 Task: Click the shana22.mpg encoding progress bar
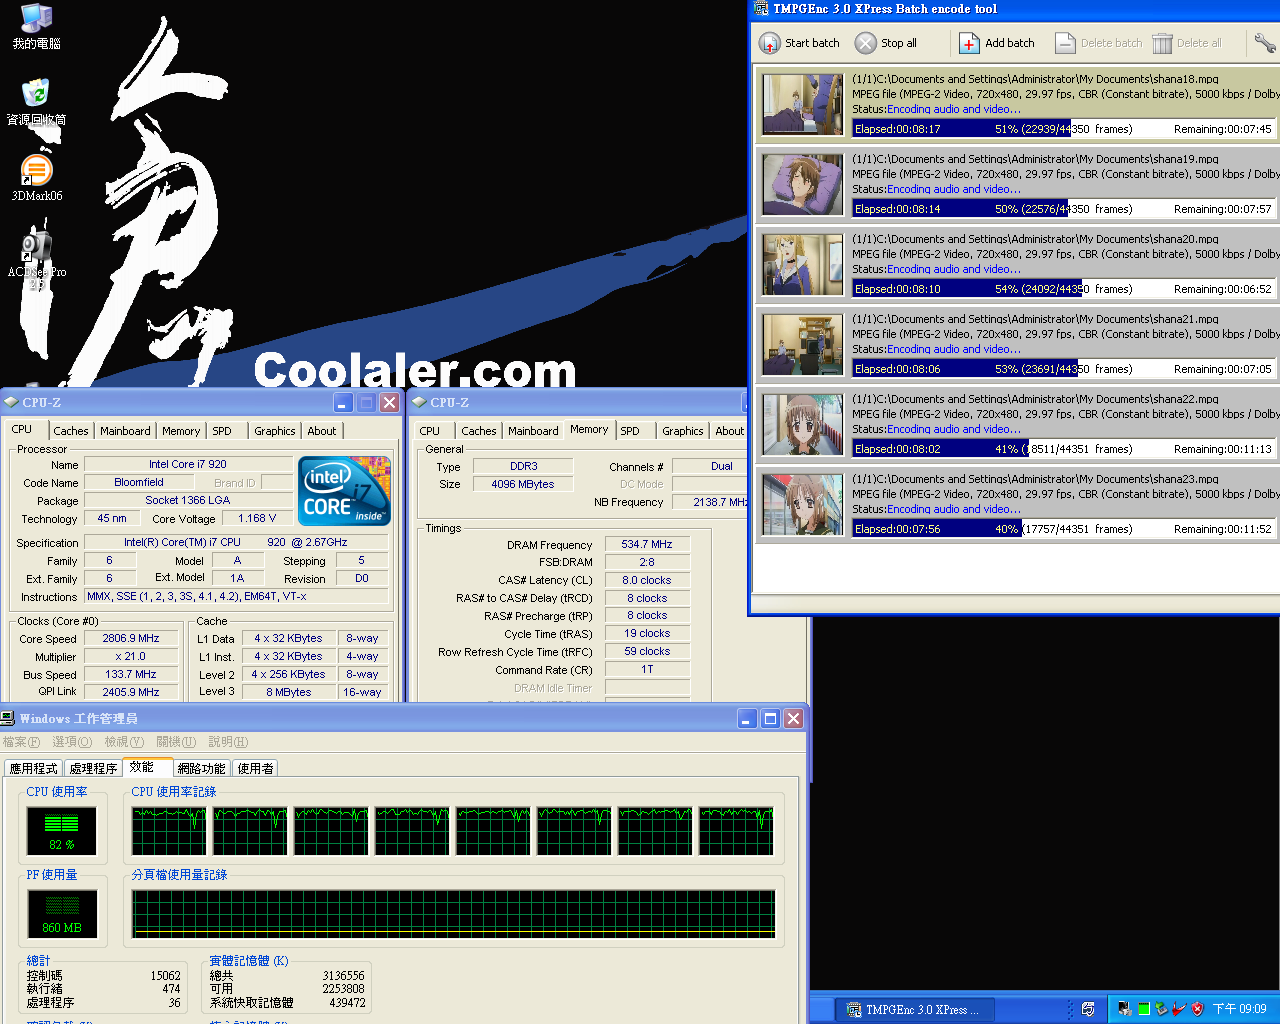pos(1064,449)
